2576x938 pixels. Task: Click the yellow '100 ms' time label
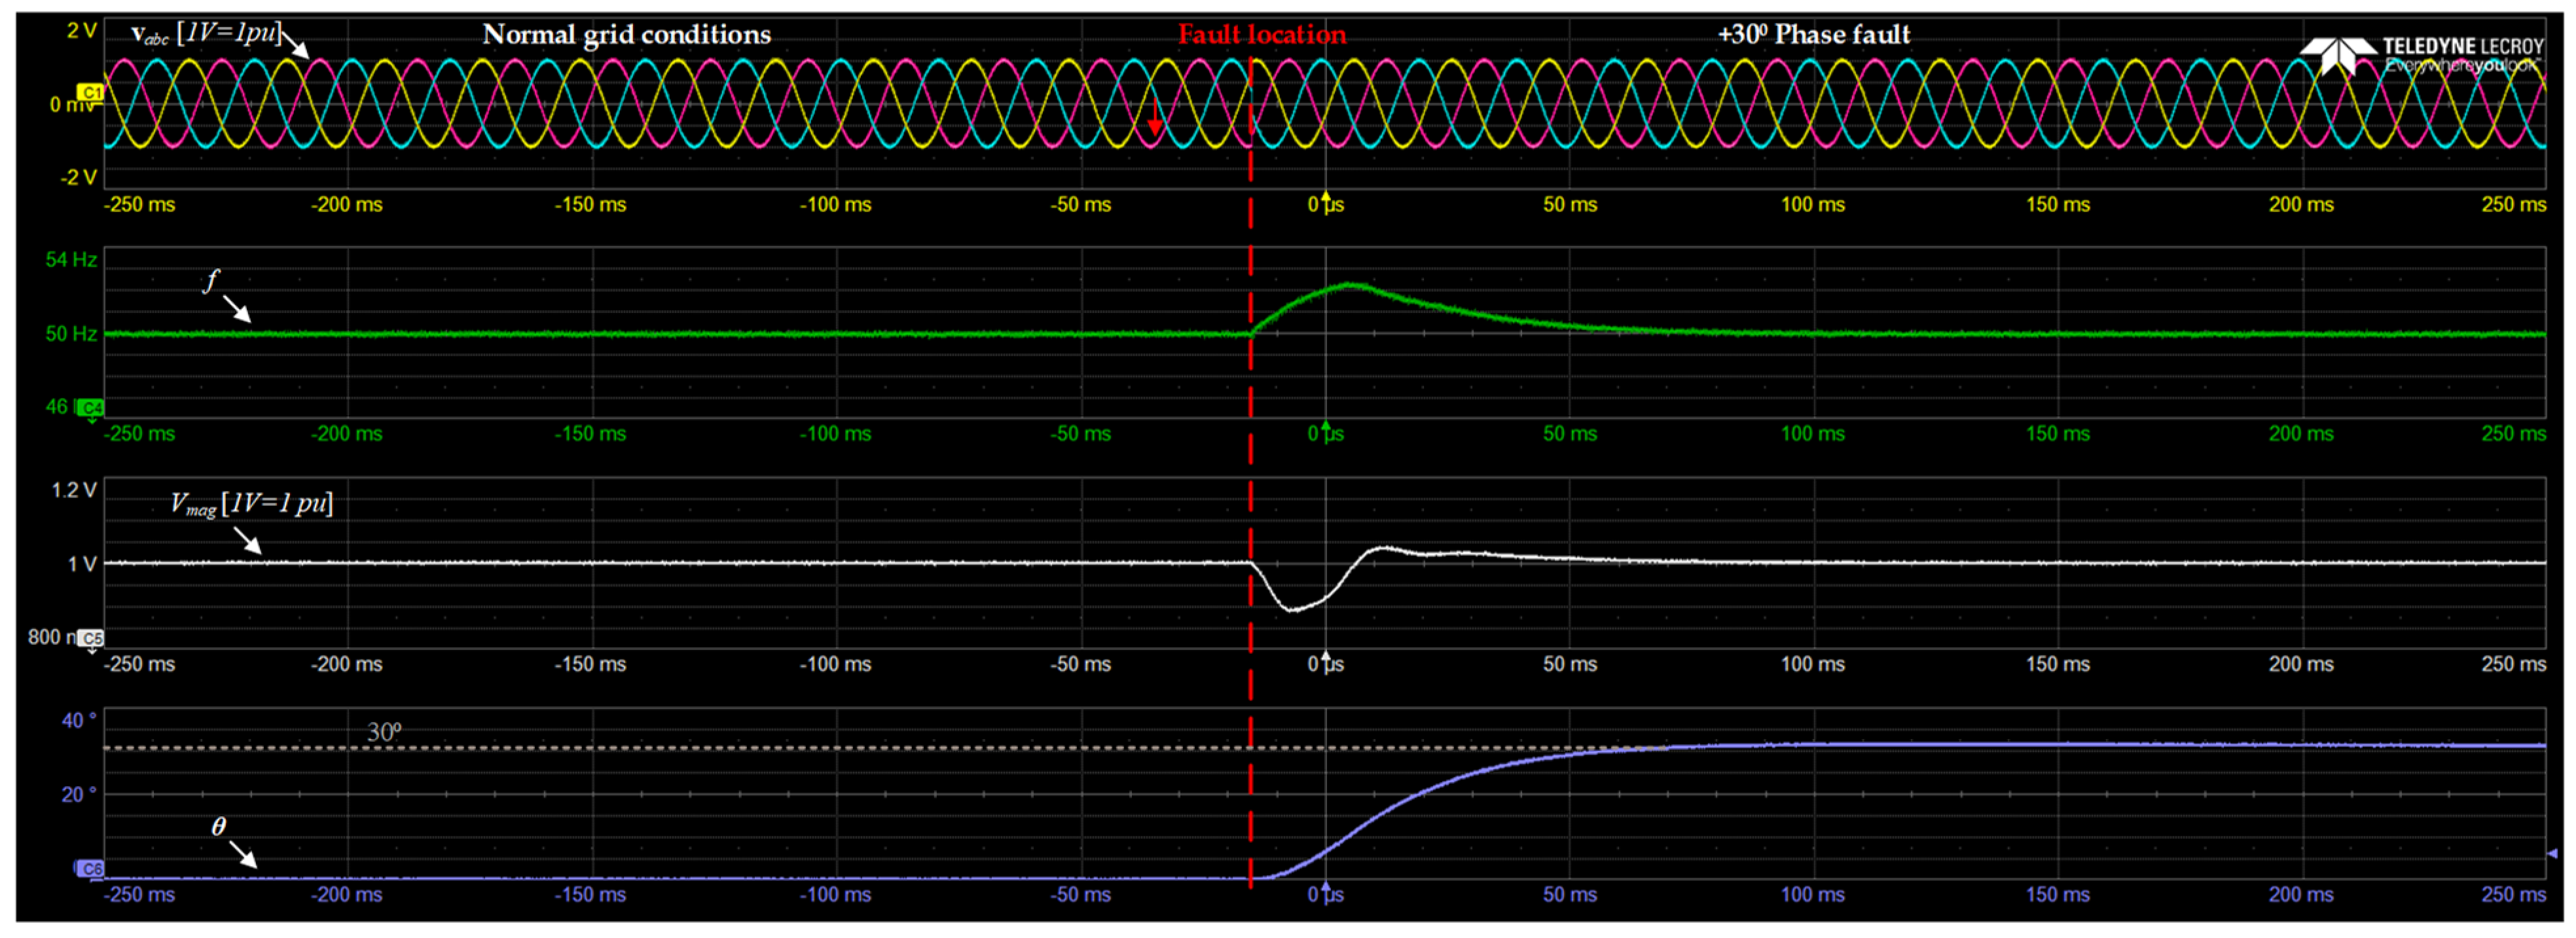pyautogui.click(x=1813, y=204)
